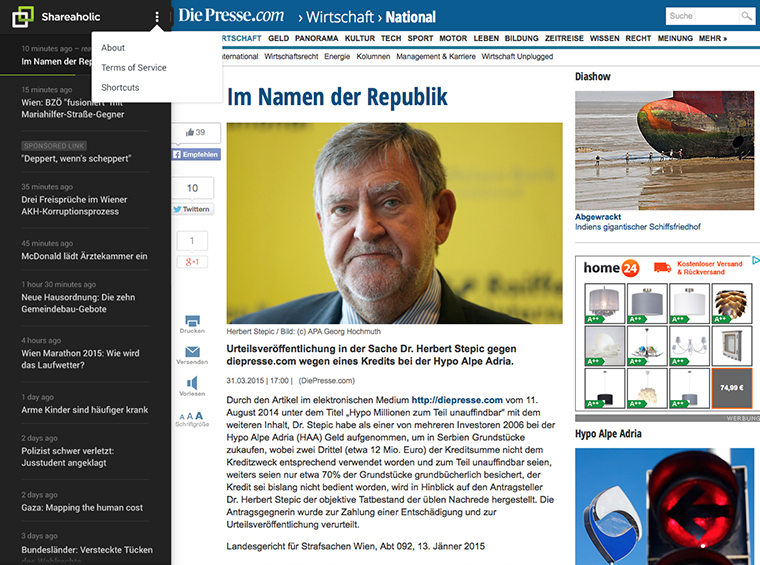760x565 pixels.
Task: Open the Diashow shipwreck thumbnail
Action: [665, 150]
